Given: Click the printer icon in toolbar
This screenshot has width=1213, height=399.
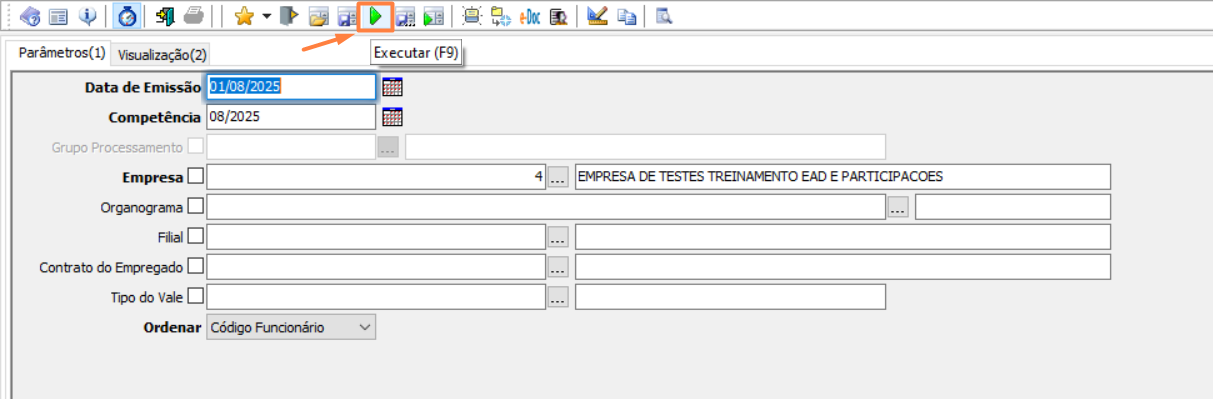Looking at the screenshot, I should click(194, 16).
